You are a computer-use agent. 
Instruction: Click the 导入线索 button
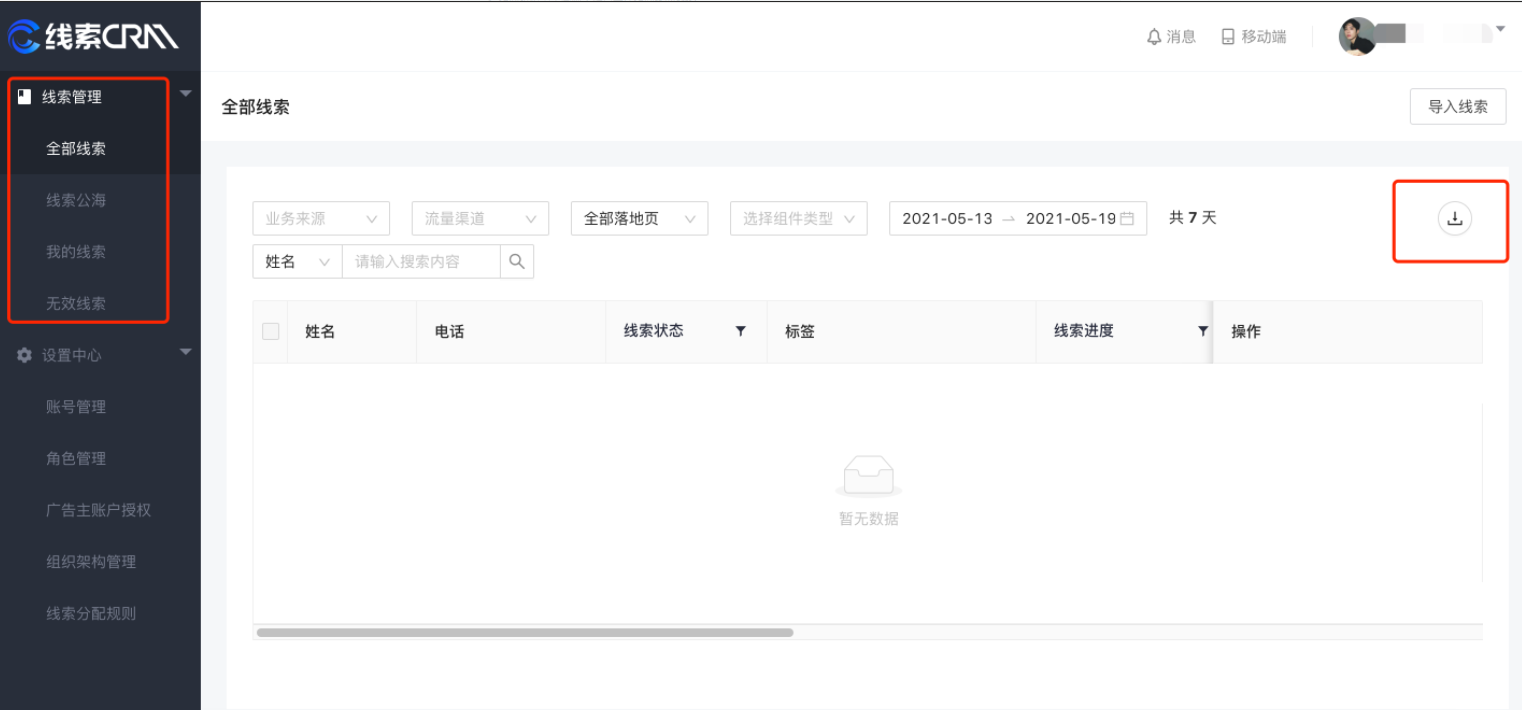coord(1457,107)
